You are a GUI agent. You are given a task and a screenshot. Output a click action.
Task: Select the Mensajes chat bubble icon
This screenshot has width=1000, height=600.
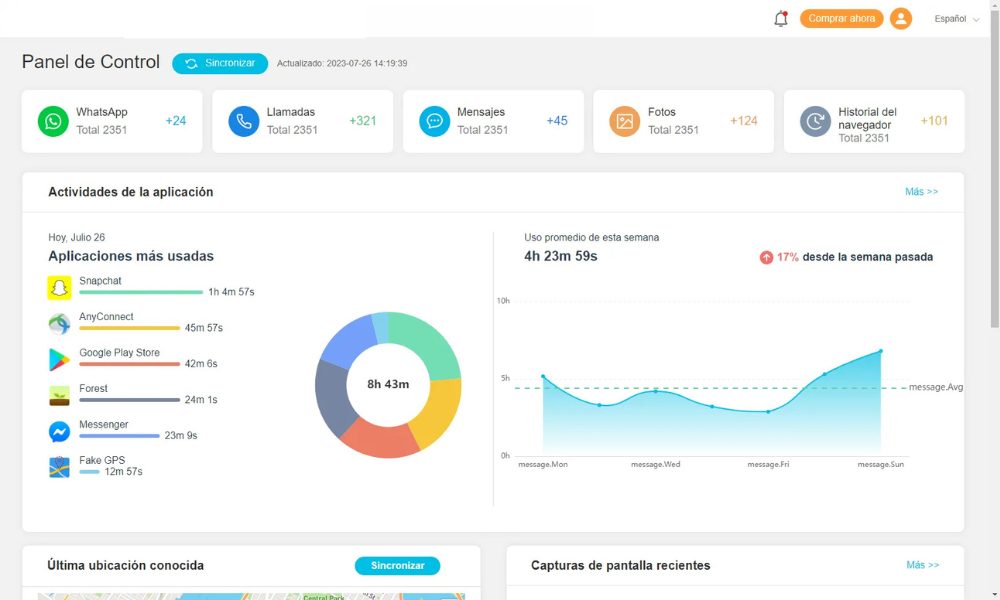434,121
